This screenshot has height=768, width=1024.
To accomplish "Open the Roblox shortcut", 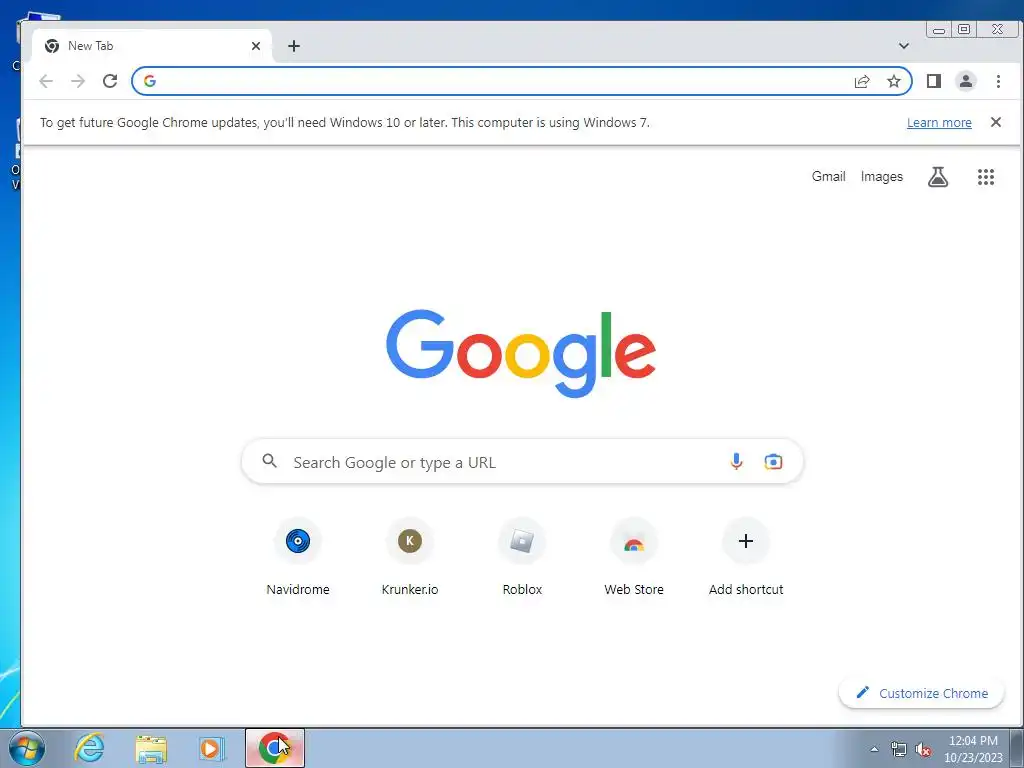I will pyautogui.click(x=522, y=556).
